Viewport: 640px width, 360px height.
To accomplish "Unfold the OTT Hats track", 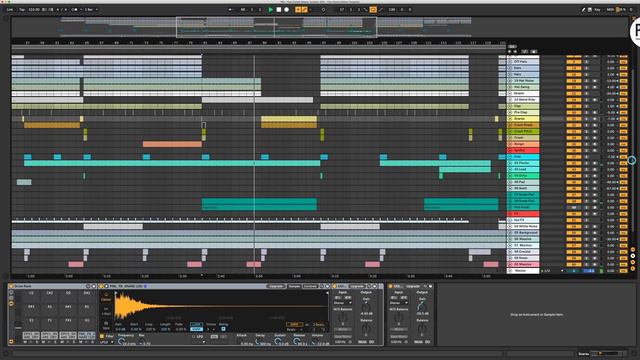I will (510, 62).
